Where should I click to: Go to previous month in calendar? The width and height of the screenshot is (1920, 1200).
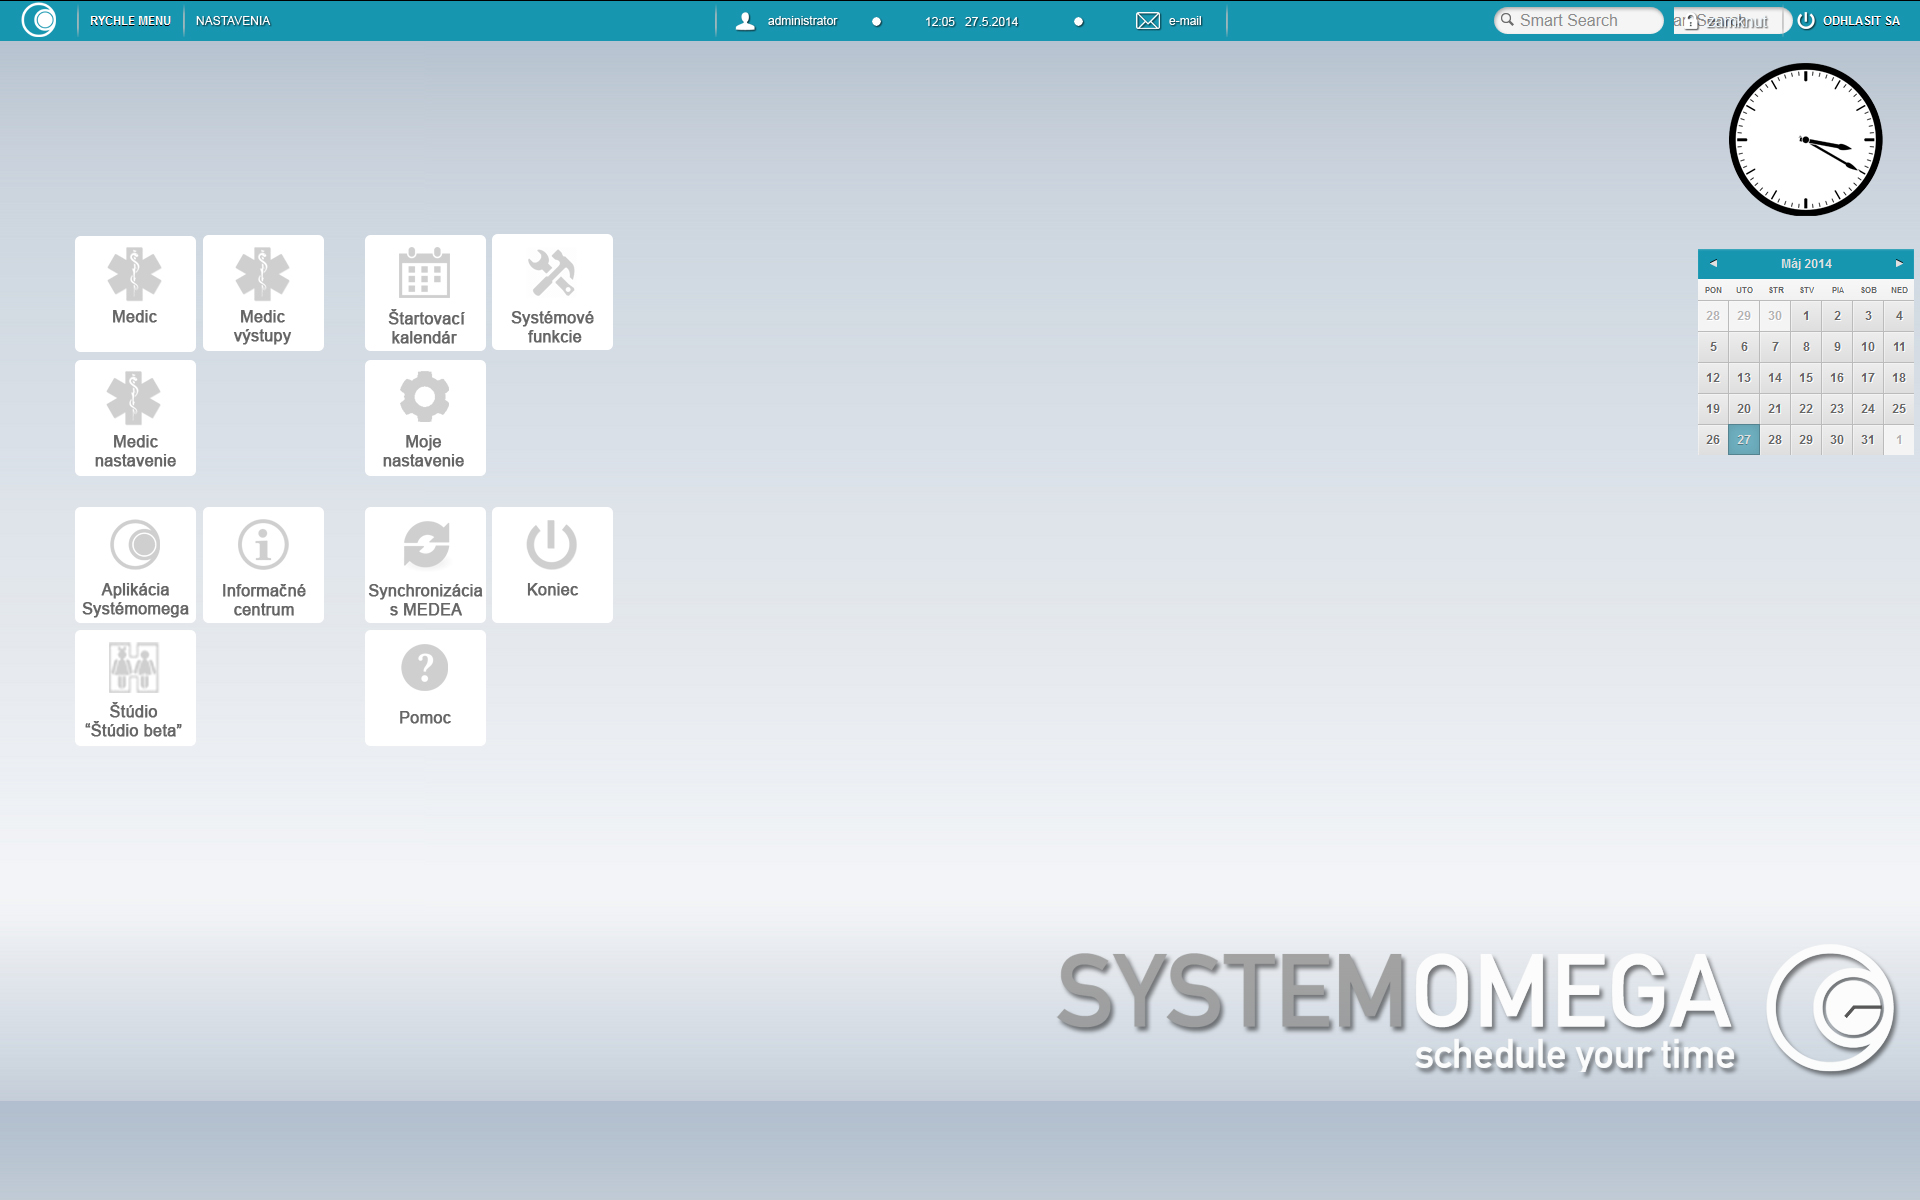(x=1713, y=264)
